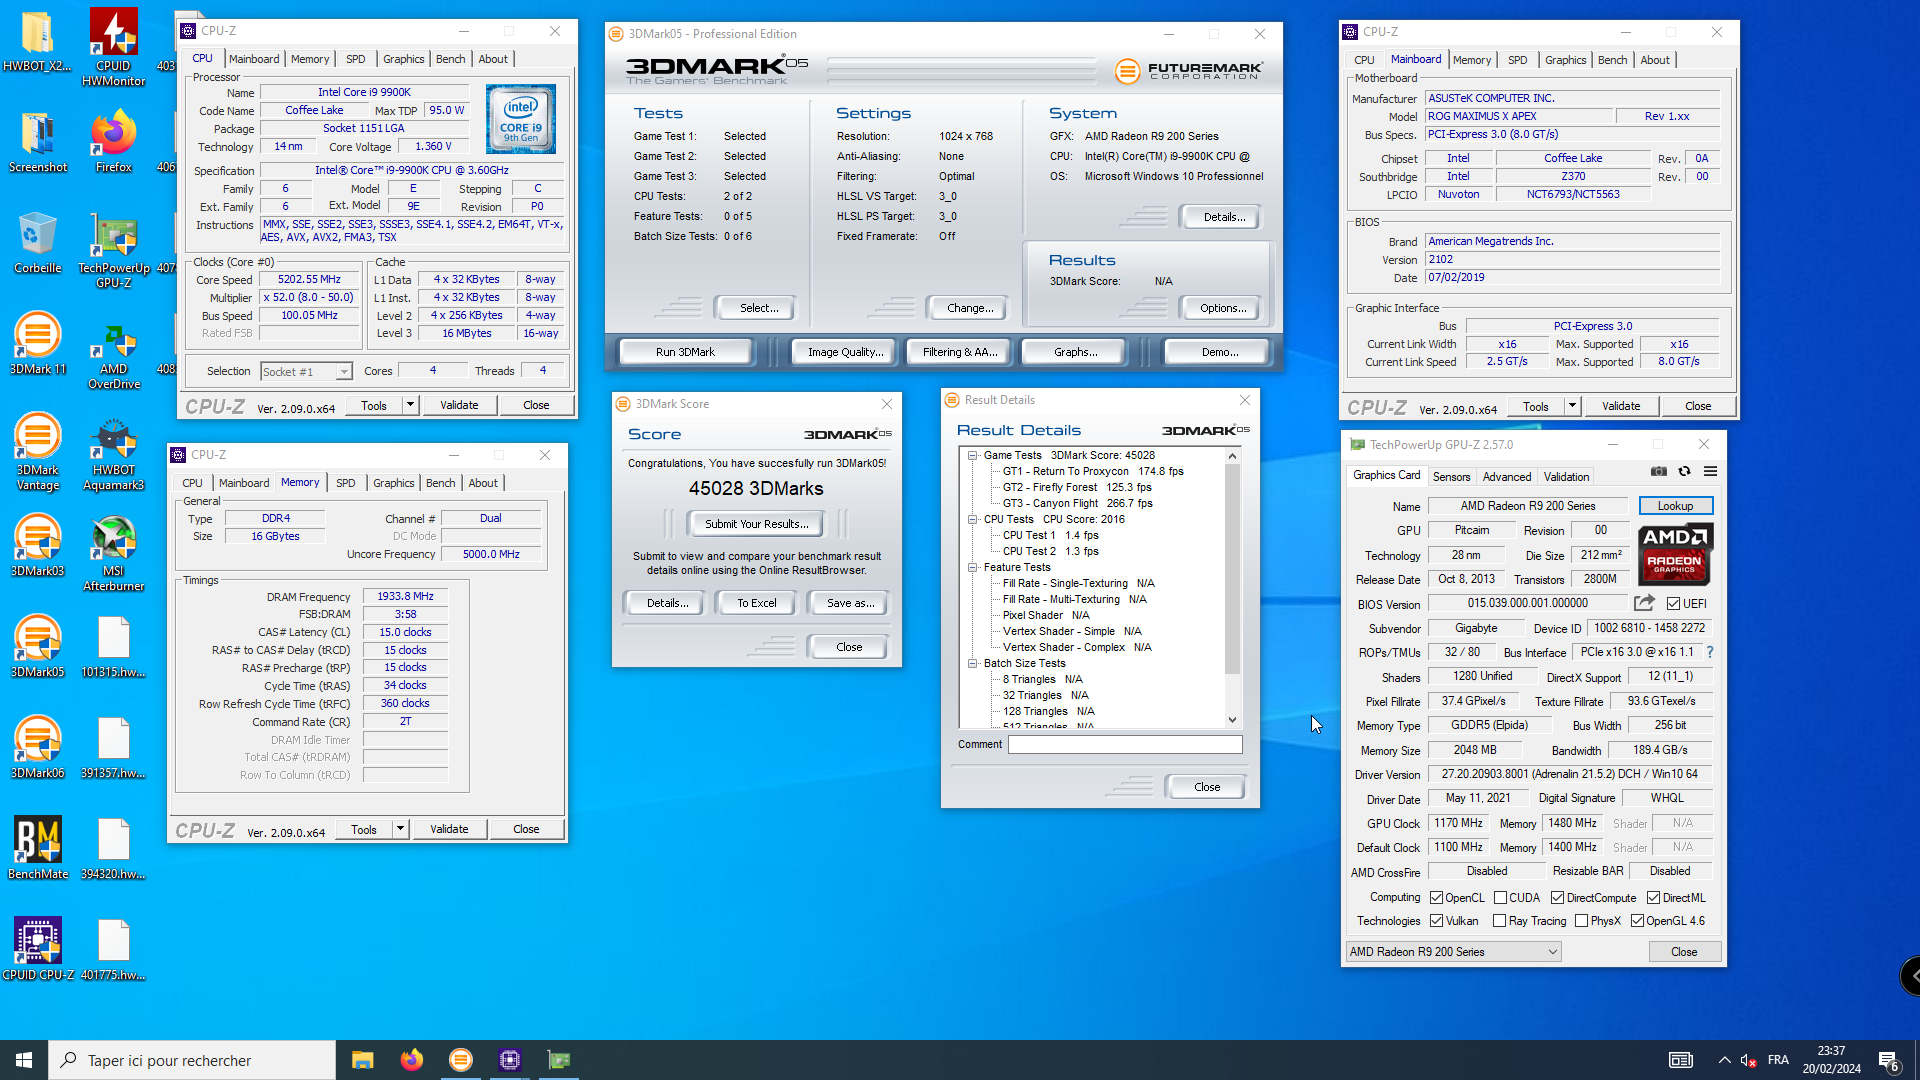
Task: Switch to SPD tab in CPU-Z Memory window
Action: 345,483
